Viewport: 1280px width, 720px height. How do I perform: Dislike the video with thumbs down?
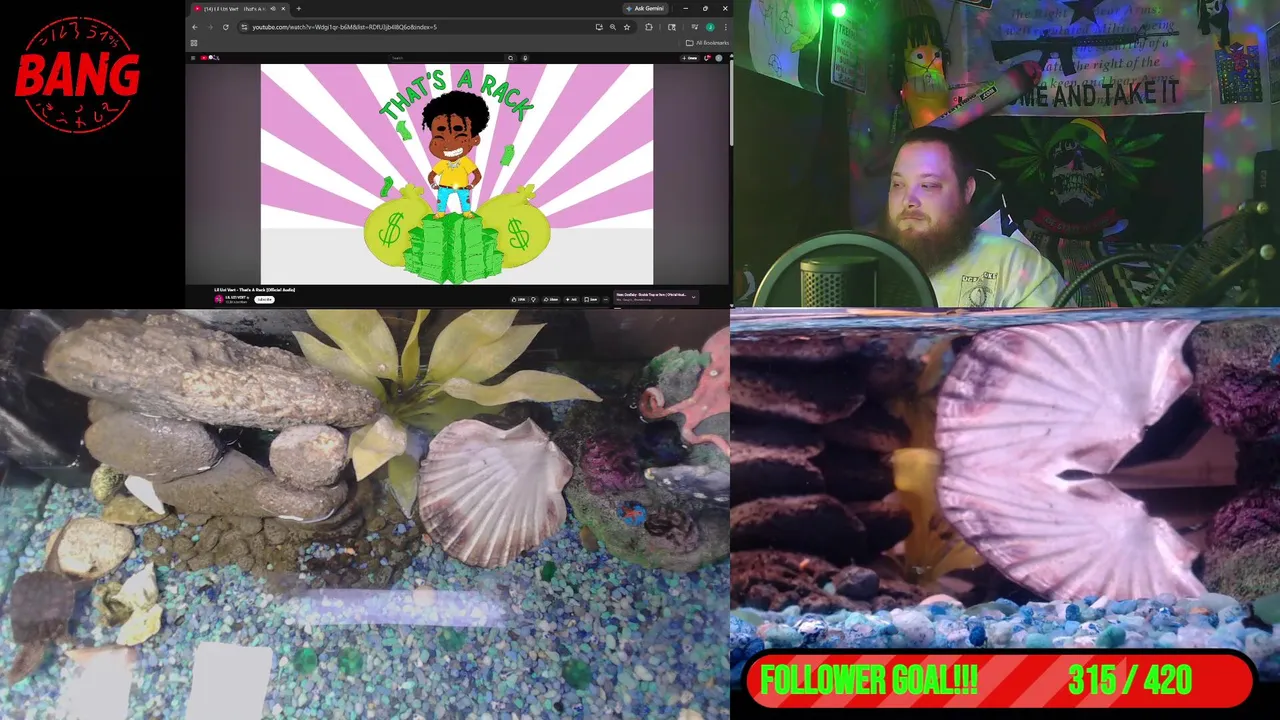coord(533,299)
